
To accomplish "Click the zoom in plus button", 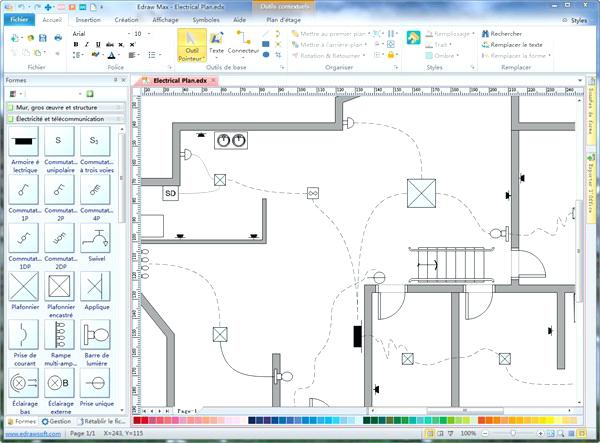I will point(540,433).
